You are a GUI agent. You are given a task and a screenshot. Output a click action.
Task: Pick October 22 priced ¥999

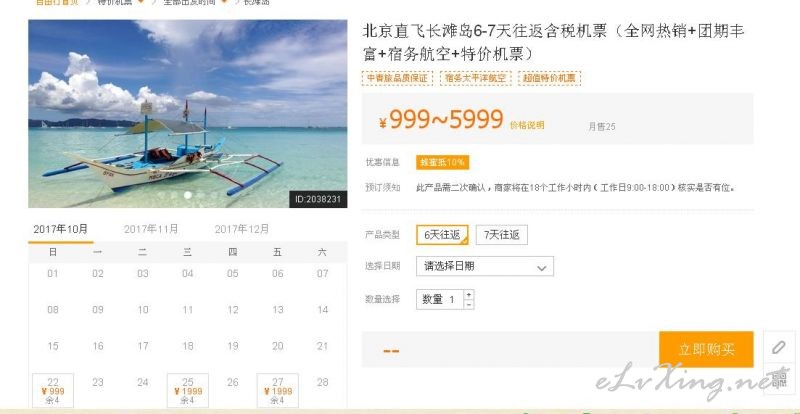53,391
